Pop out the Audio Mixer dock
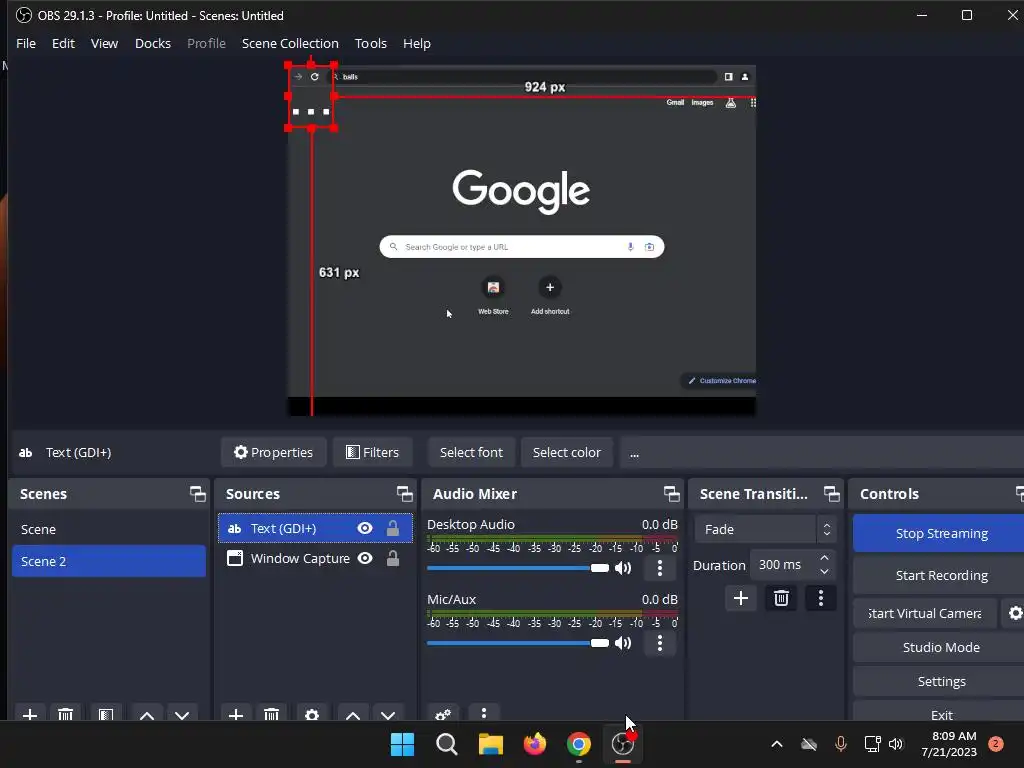This screenshot has width=1024, height=768. coord(671,494)
